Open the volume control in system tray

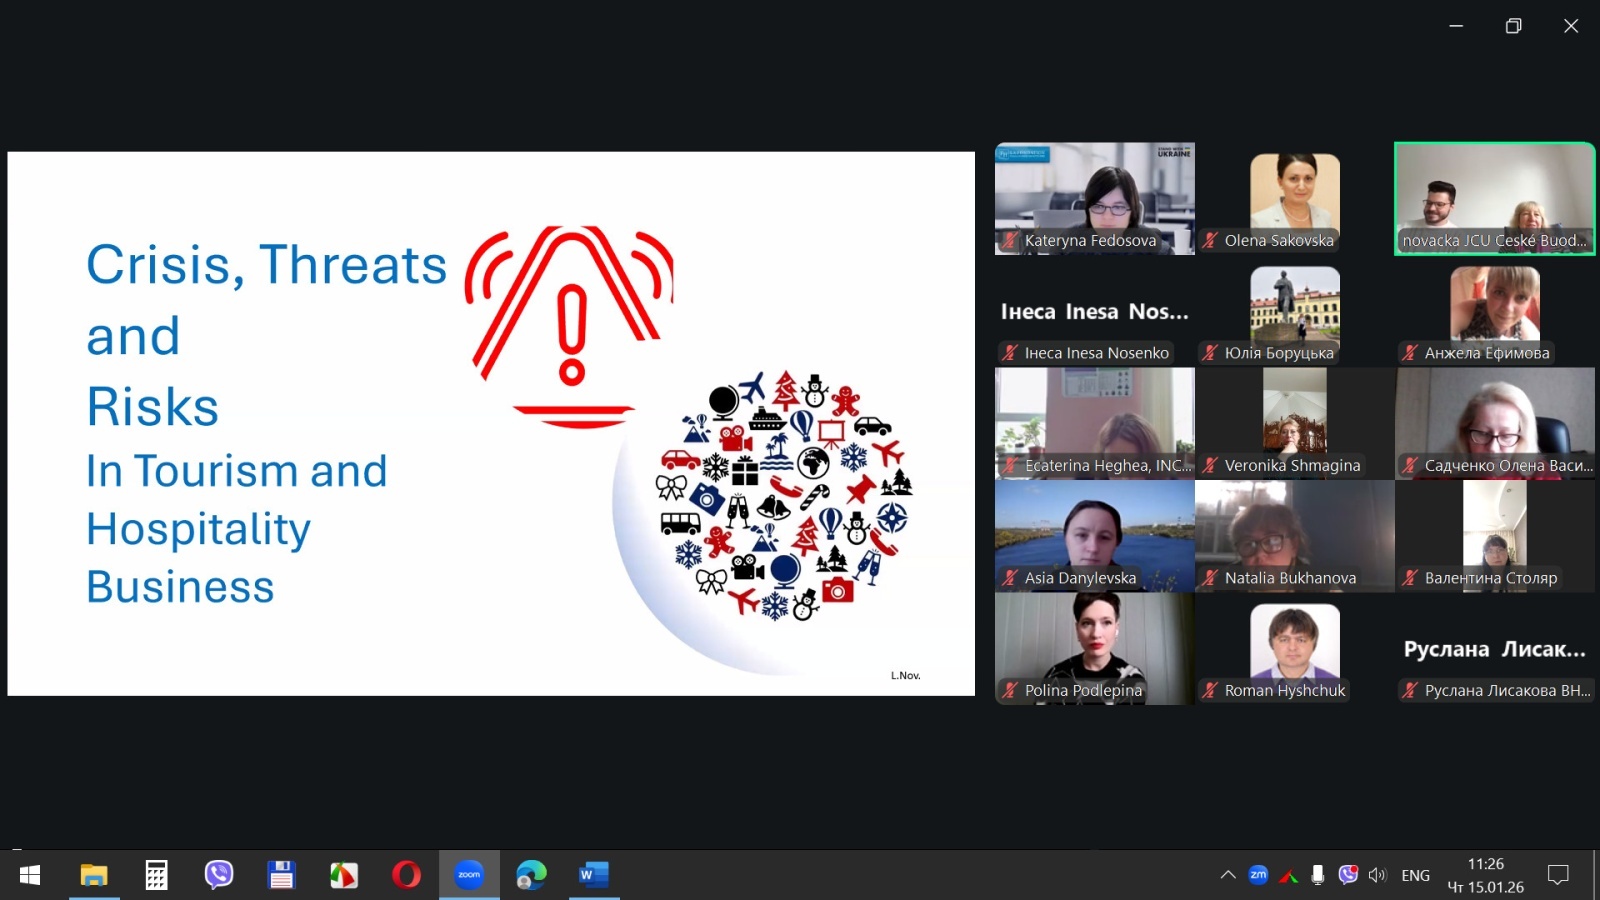[x=1378, y=875]
